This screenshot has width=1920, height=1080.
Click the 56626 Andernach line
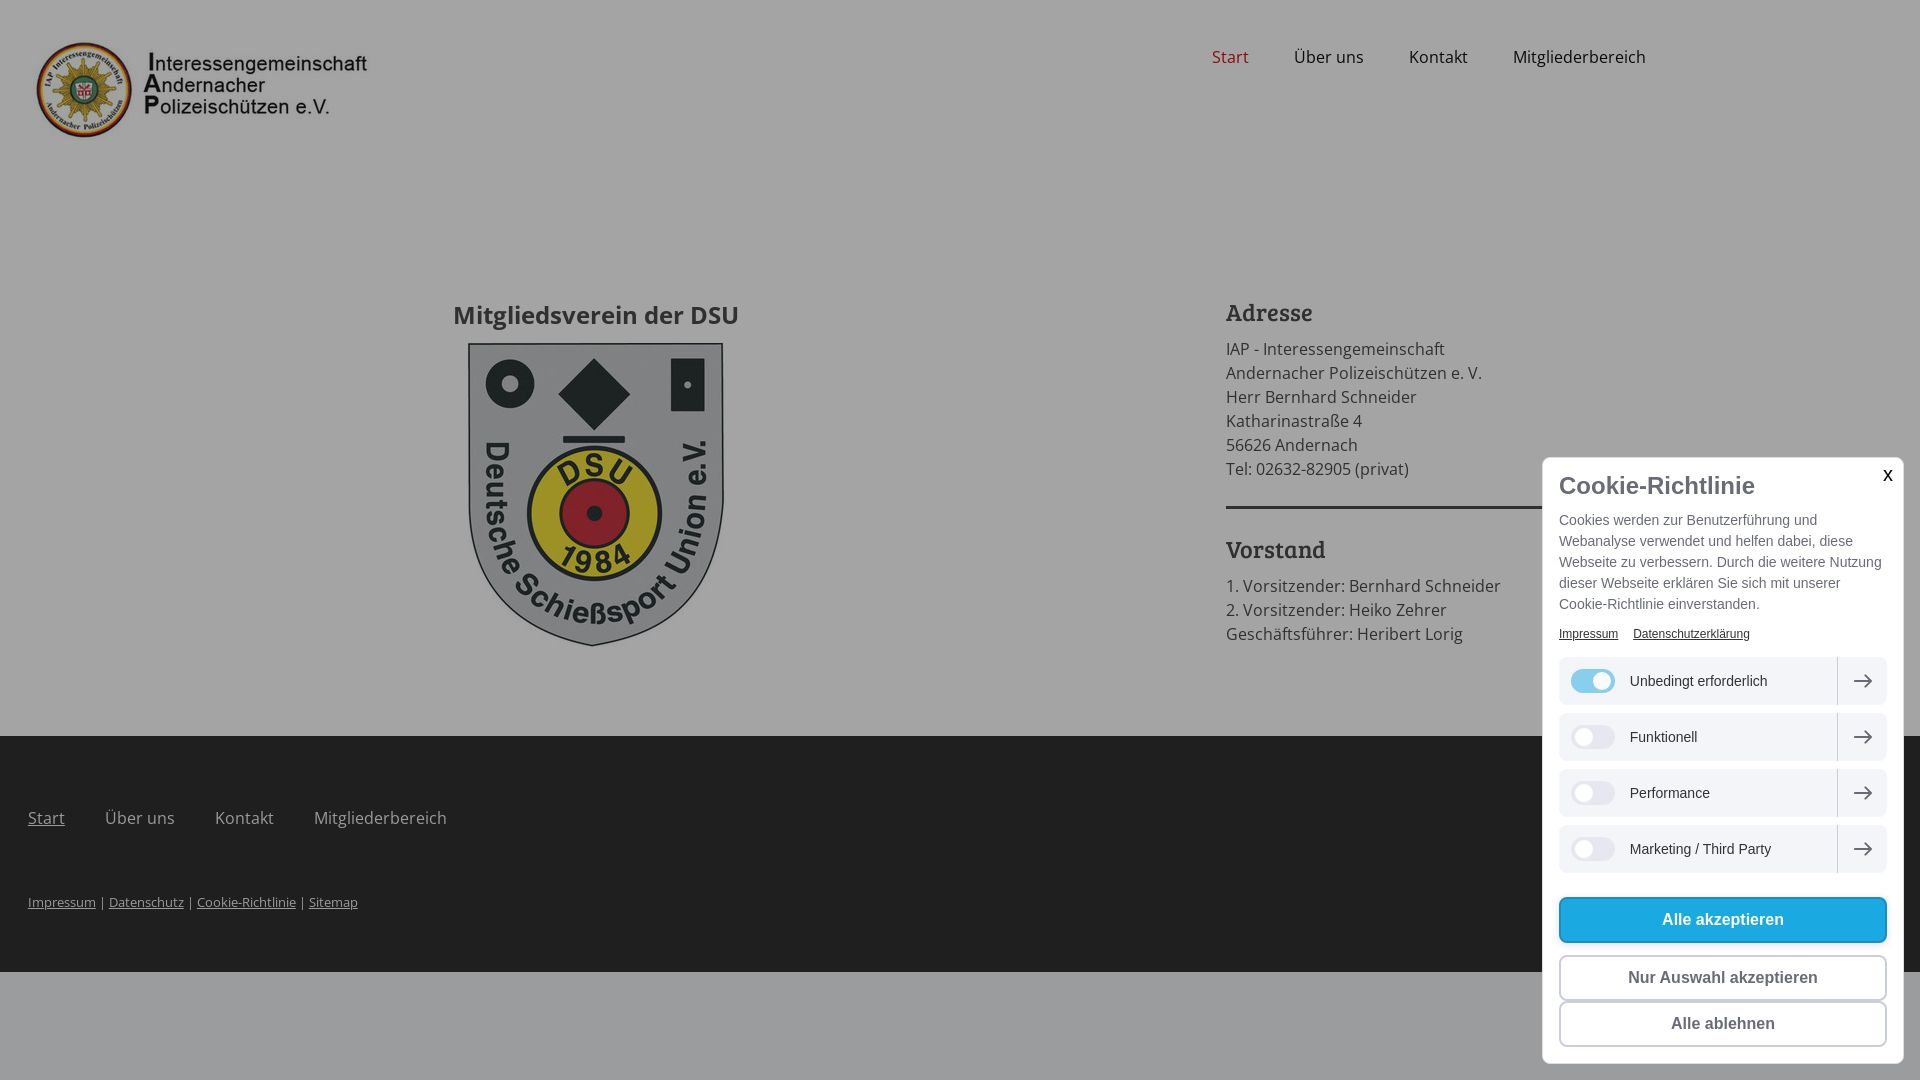click(1292, 445)
